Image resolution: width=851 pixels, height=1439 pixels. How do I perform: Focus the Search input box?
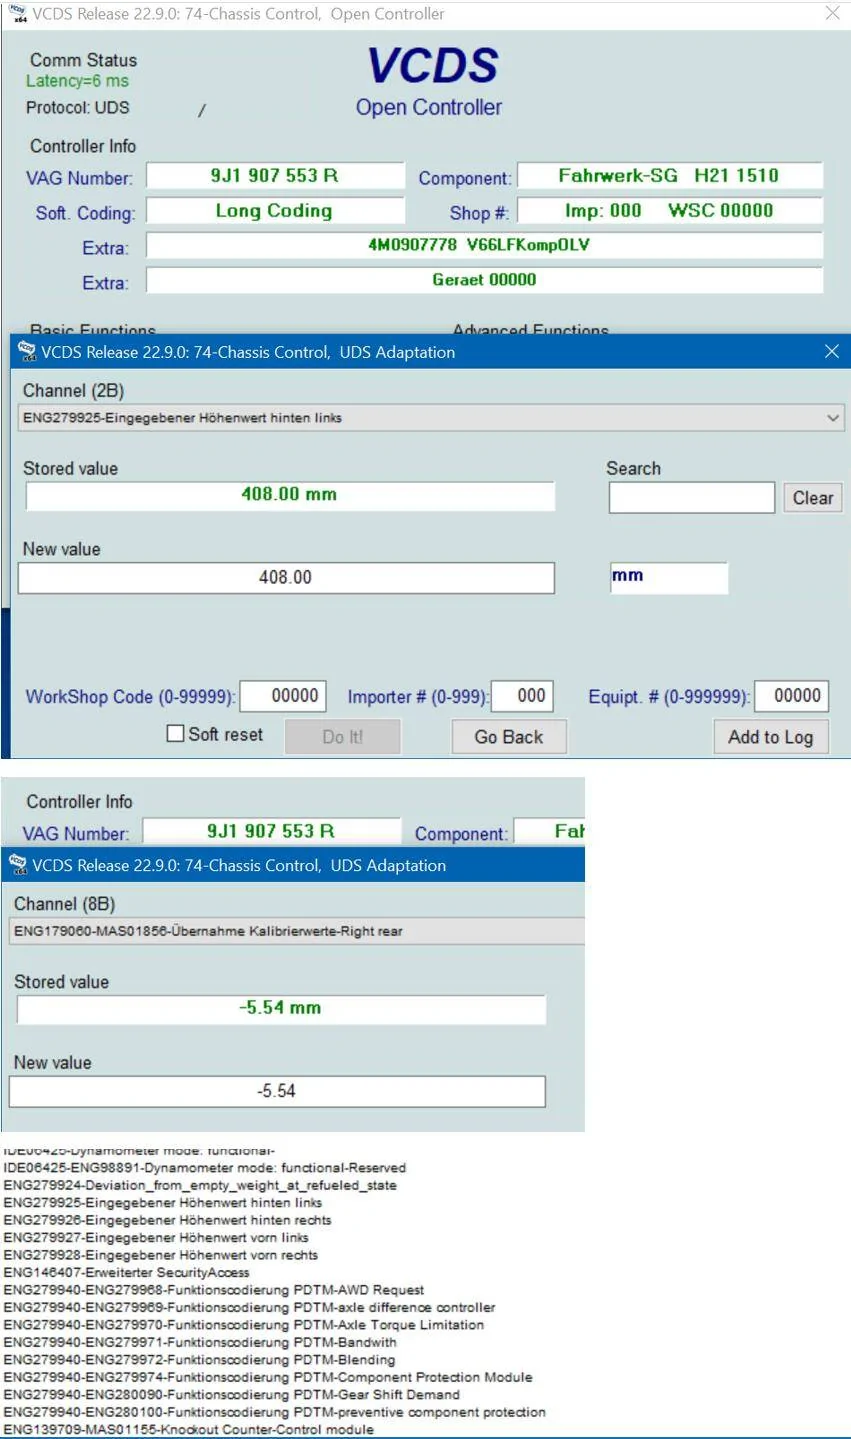point(692,498)
